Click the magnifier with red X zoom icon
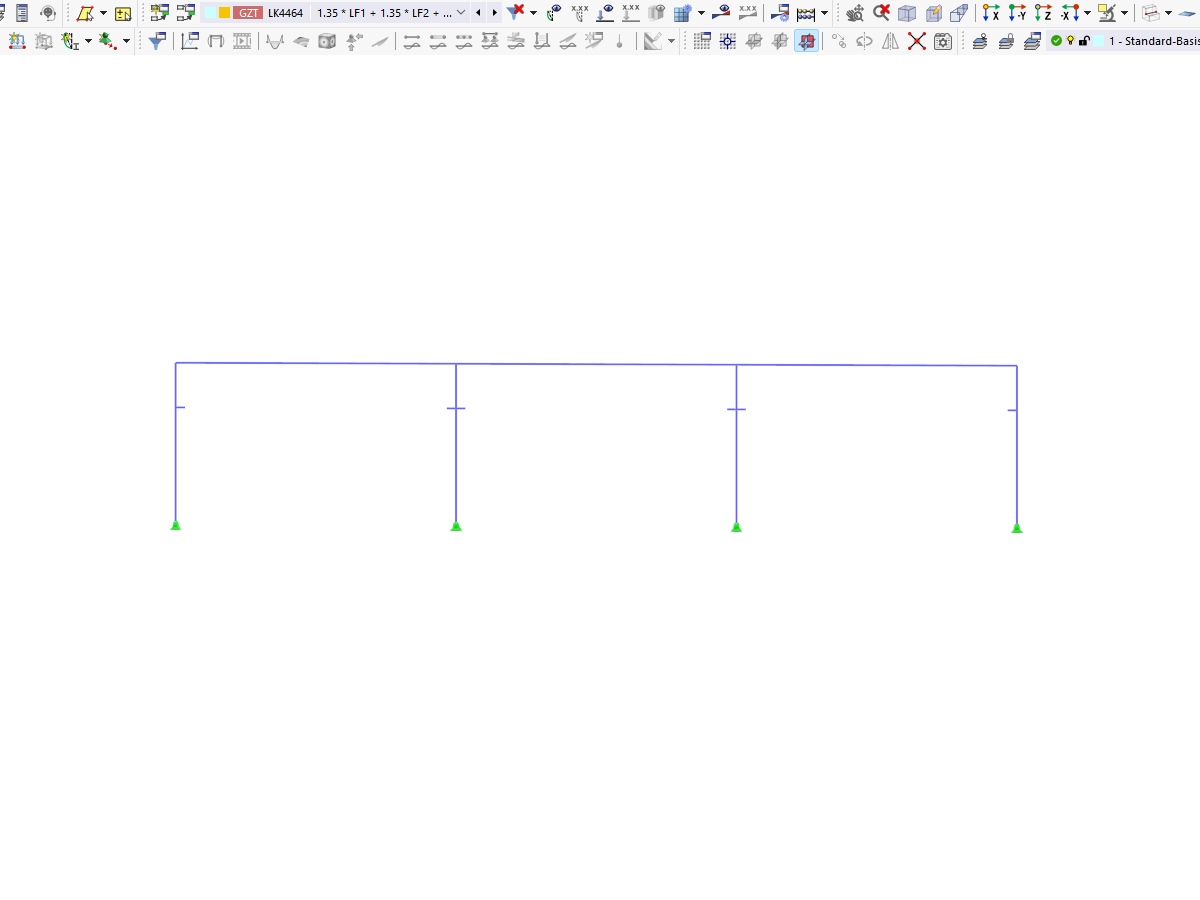This screenshot has height=900, width=1200. [x=881, y=13]
